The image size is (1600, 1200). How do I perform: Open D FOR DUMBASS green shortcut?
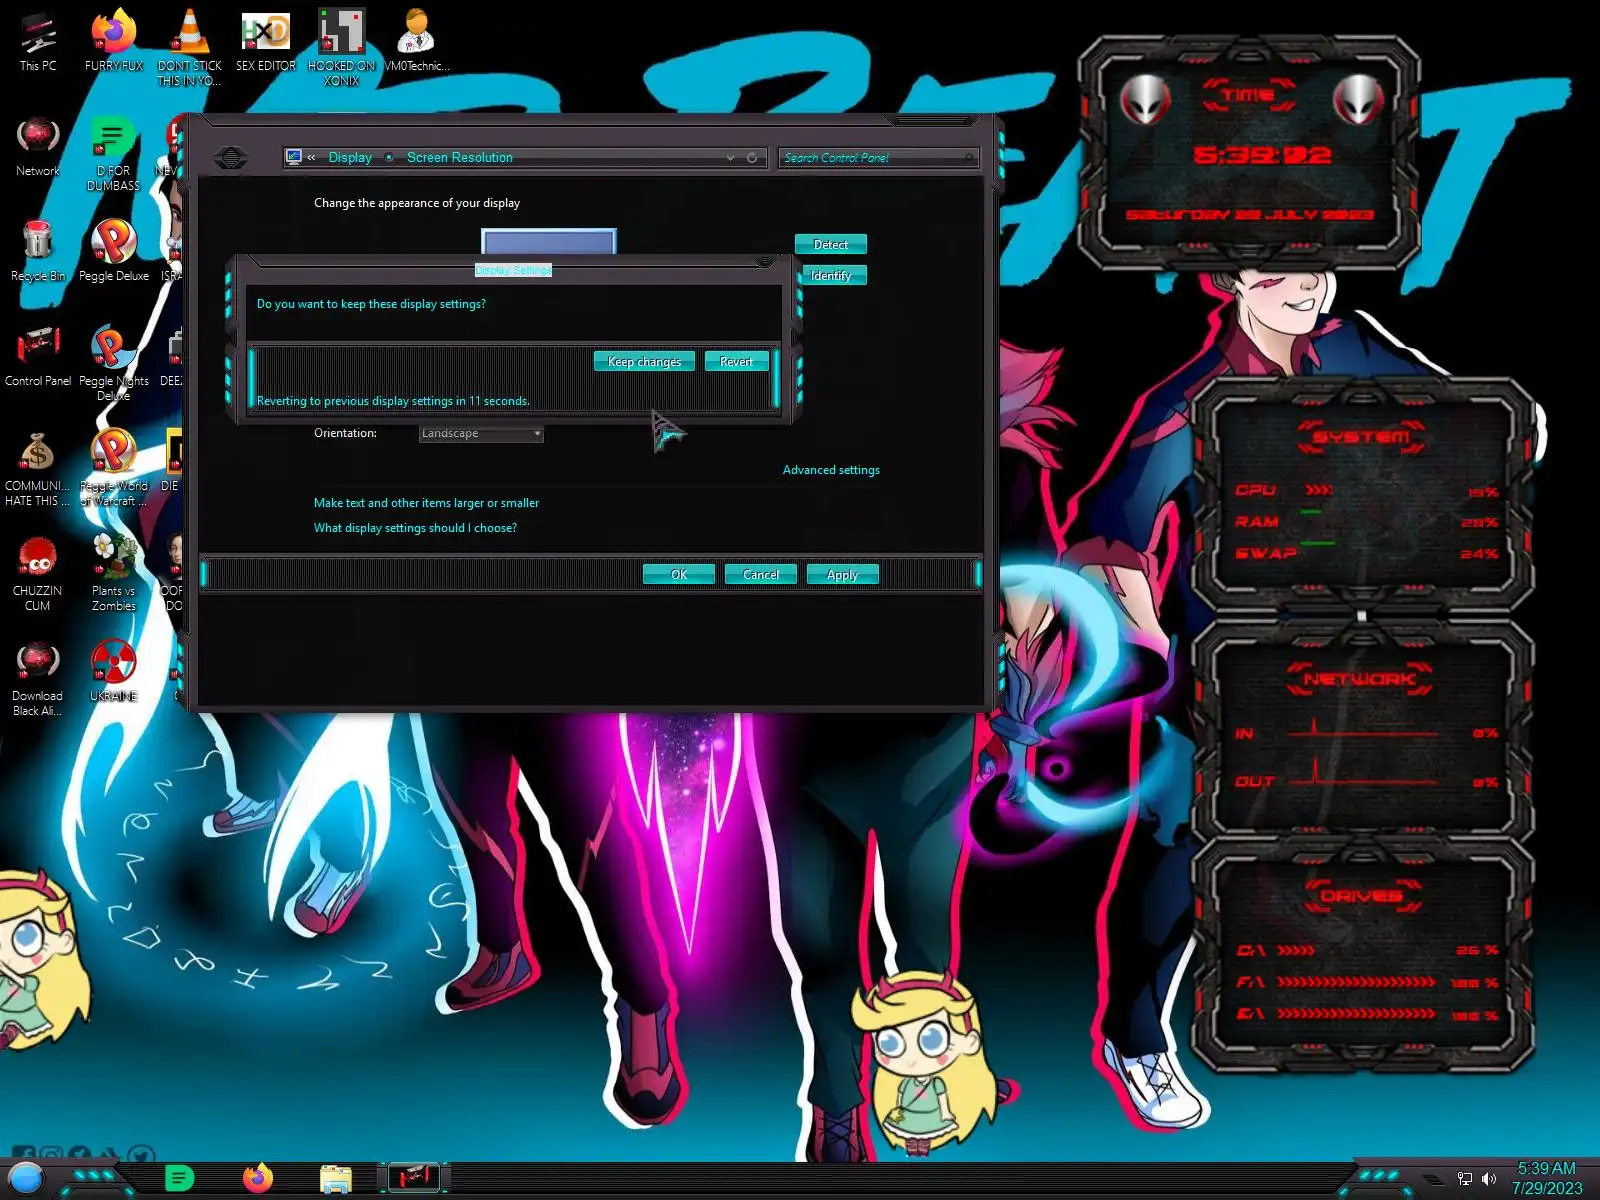point(114,153)
